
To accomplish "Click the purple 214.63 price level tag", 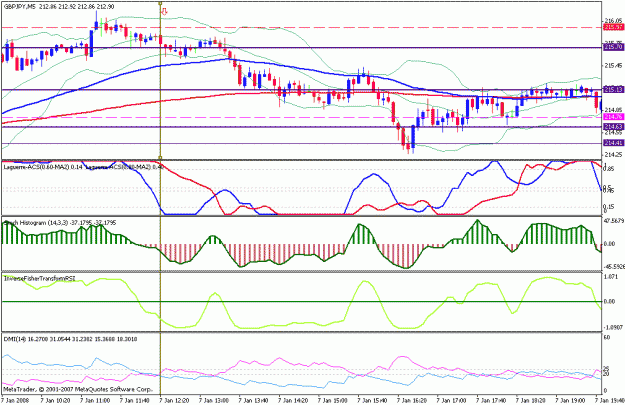I will 614,126.
